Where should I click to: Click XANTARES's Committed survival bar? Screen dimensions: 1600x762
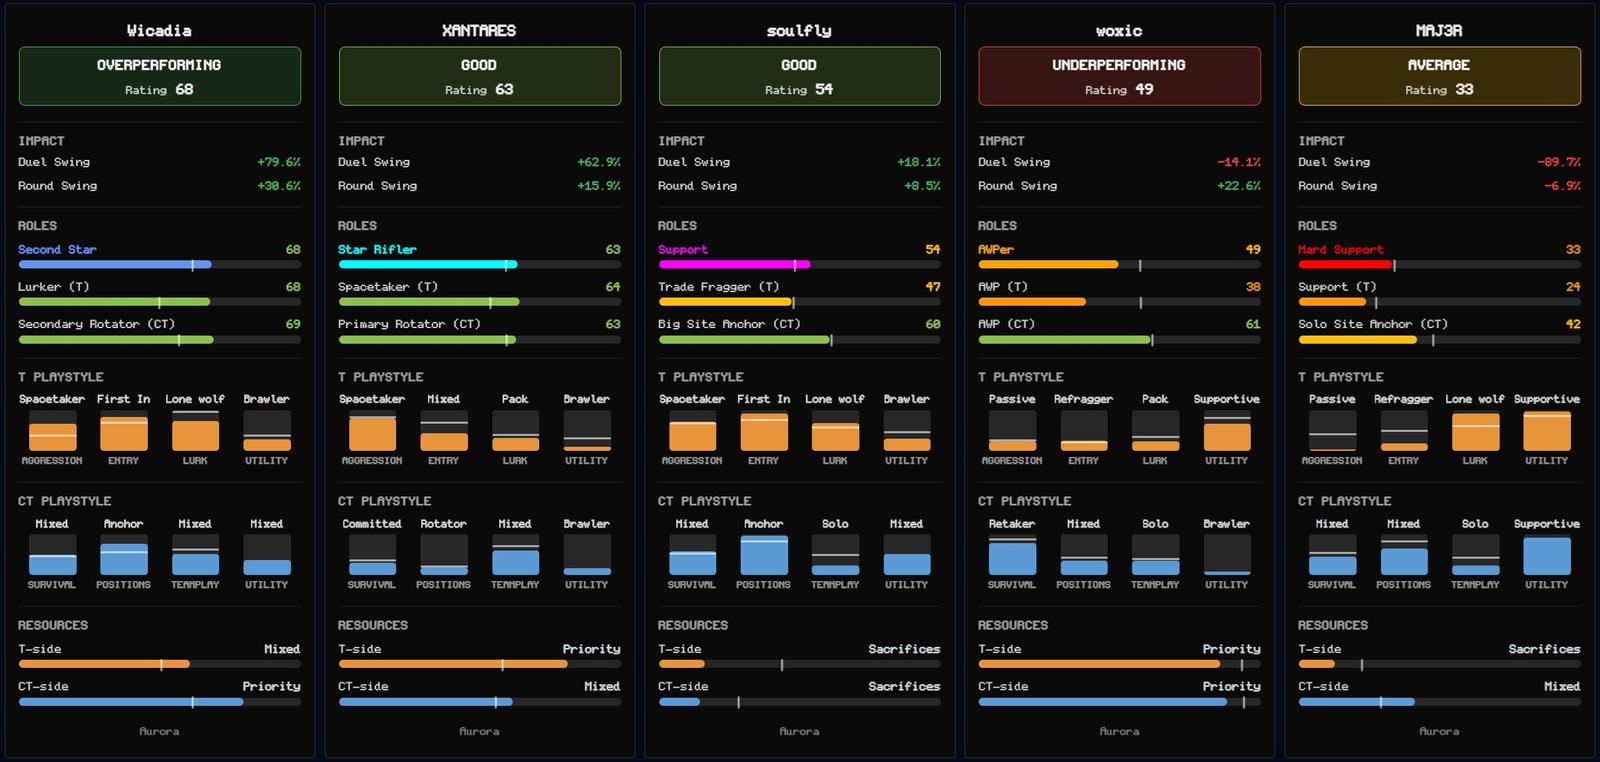tap(372, 555)
